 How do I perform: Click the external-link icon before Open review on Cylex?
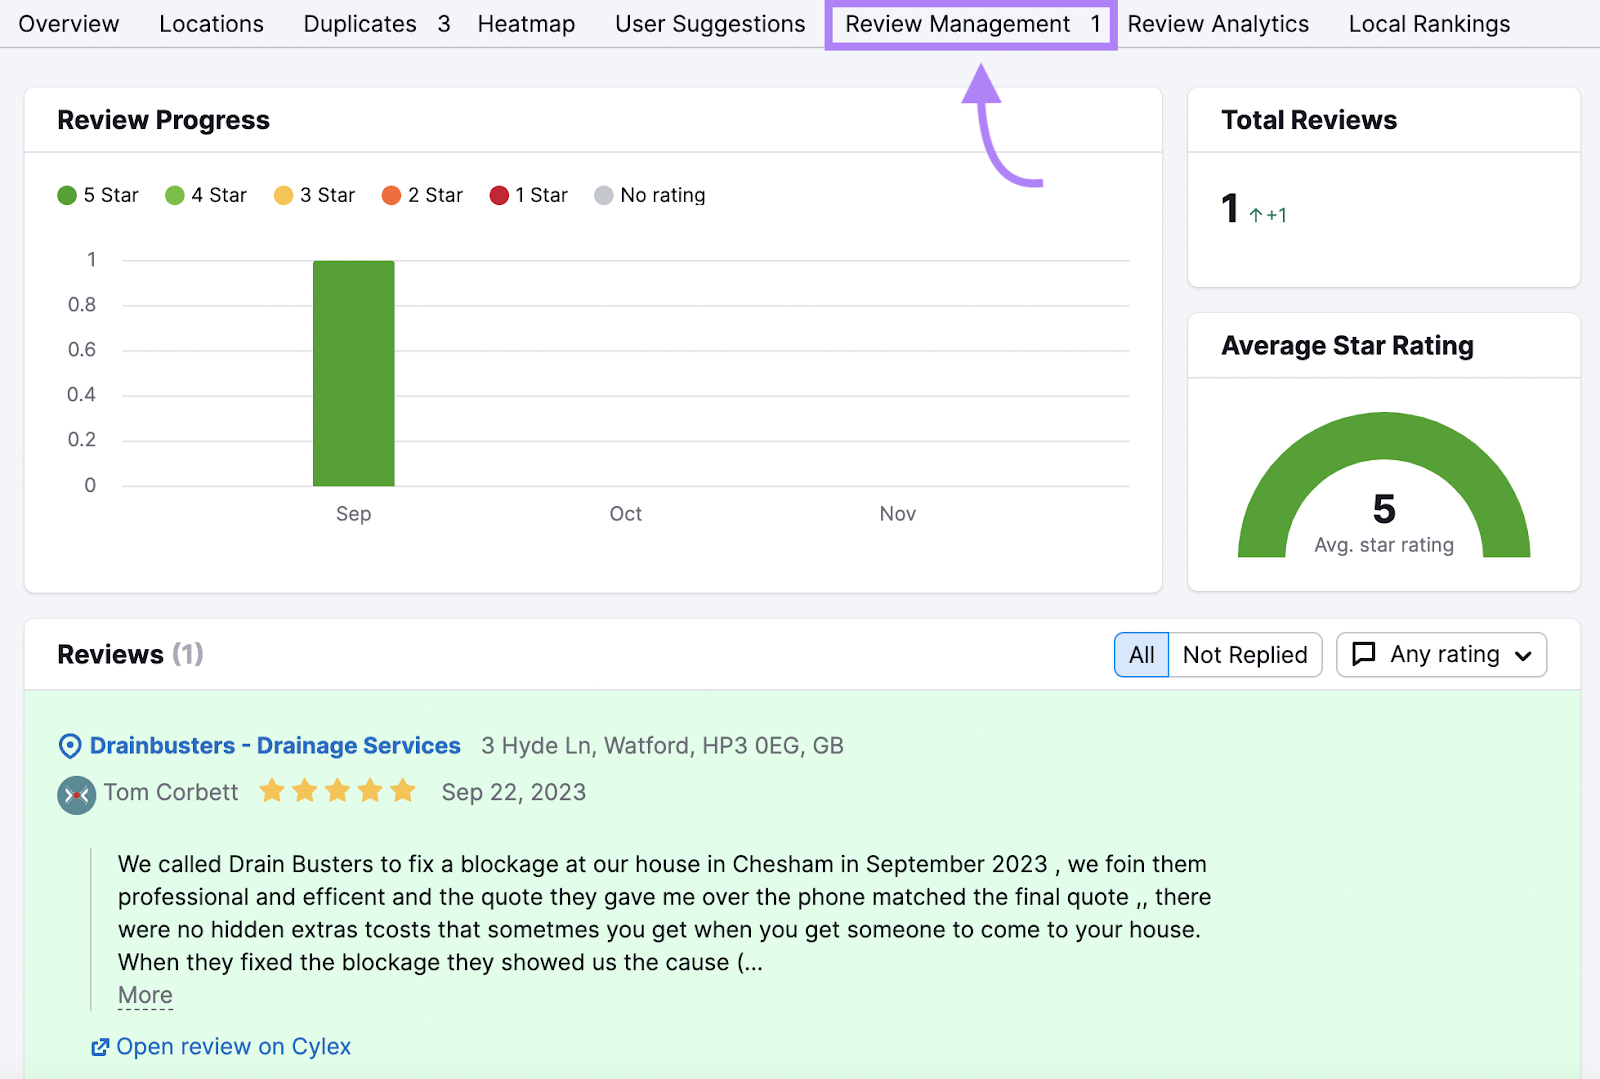[100, 1046]
